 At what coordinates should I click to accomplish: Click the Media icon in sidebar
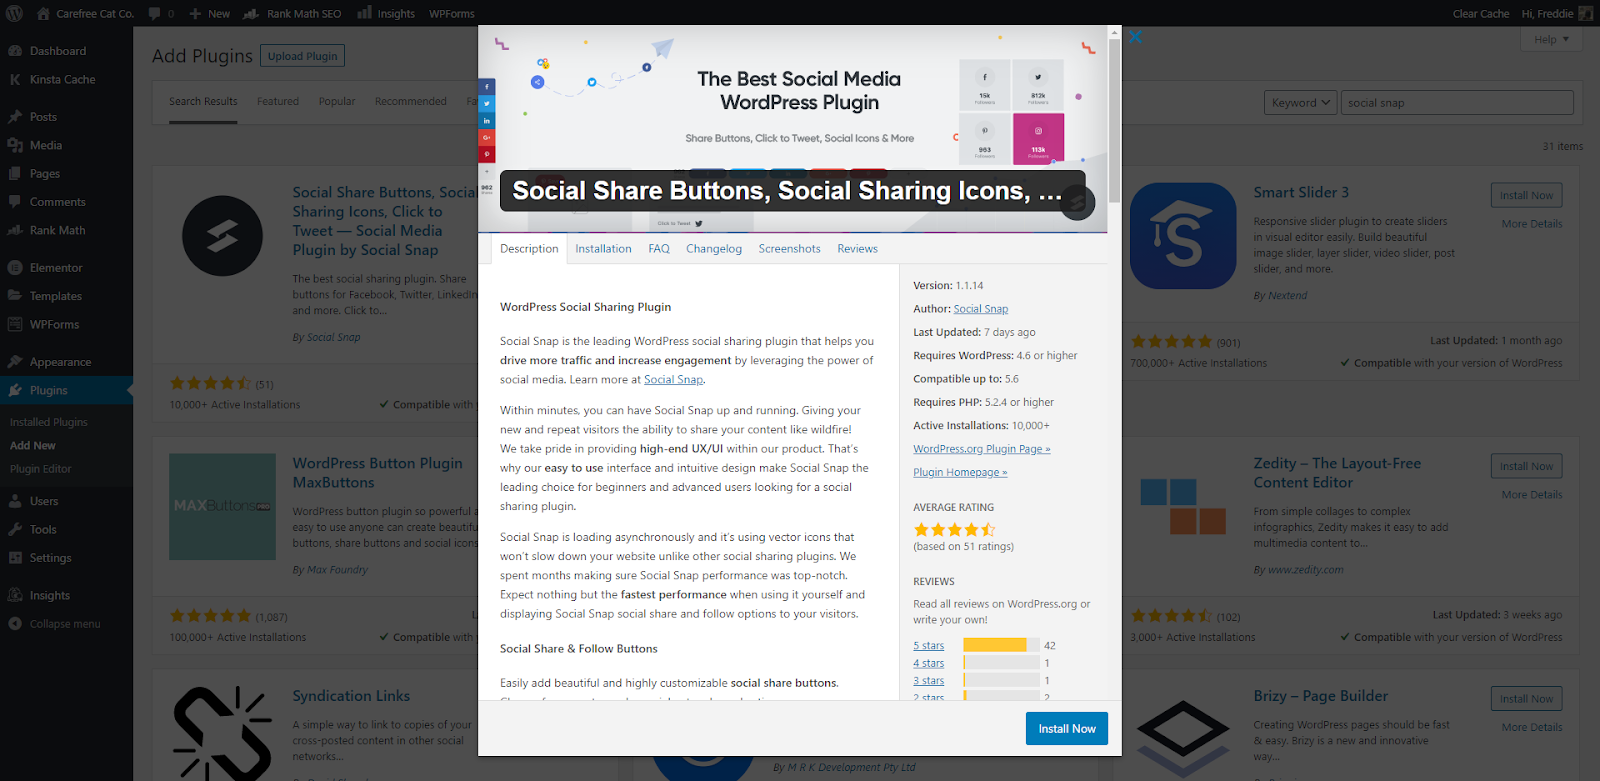(x=15, y=145)
